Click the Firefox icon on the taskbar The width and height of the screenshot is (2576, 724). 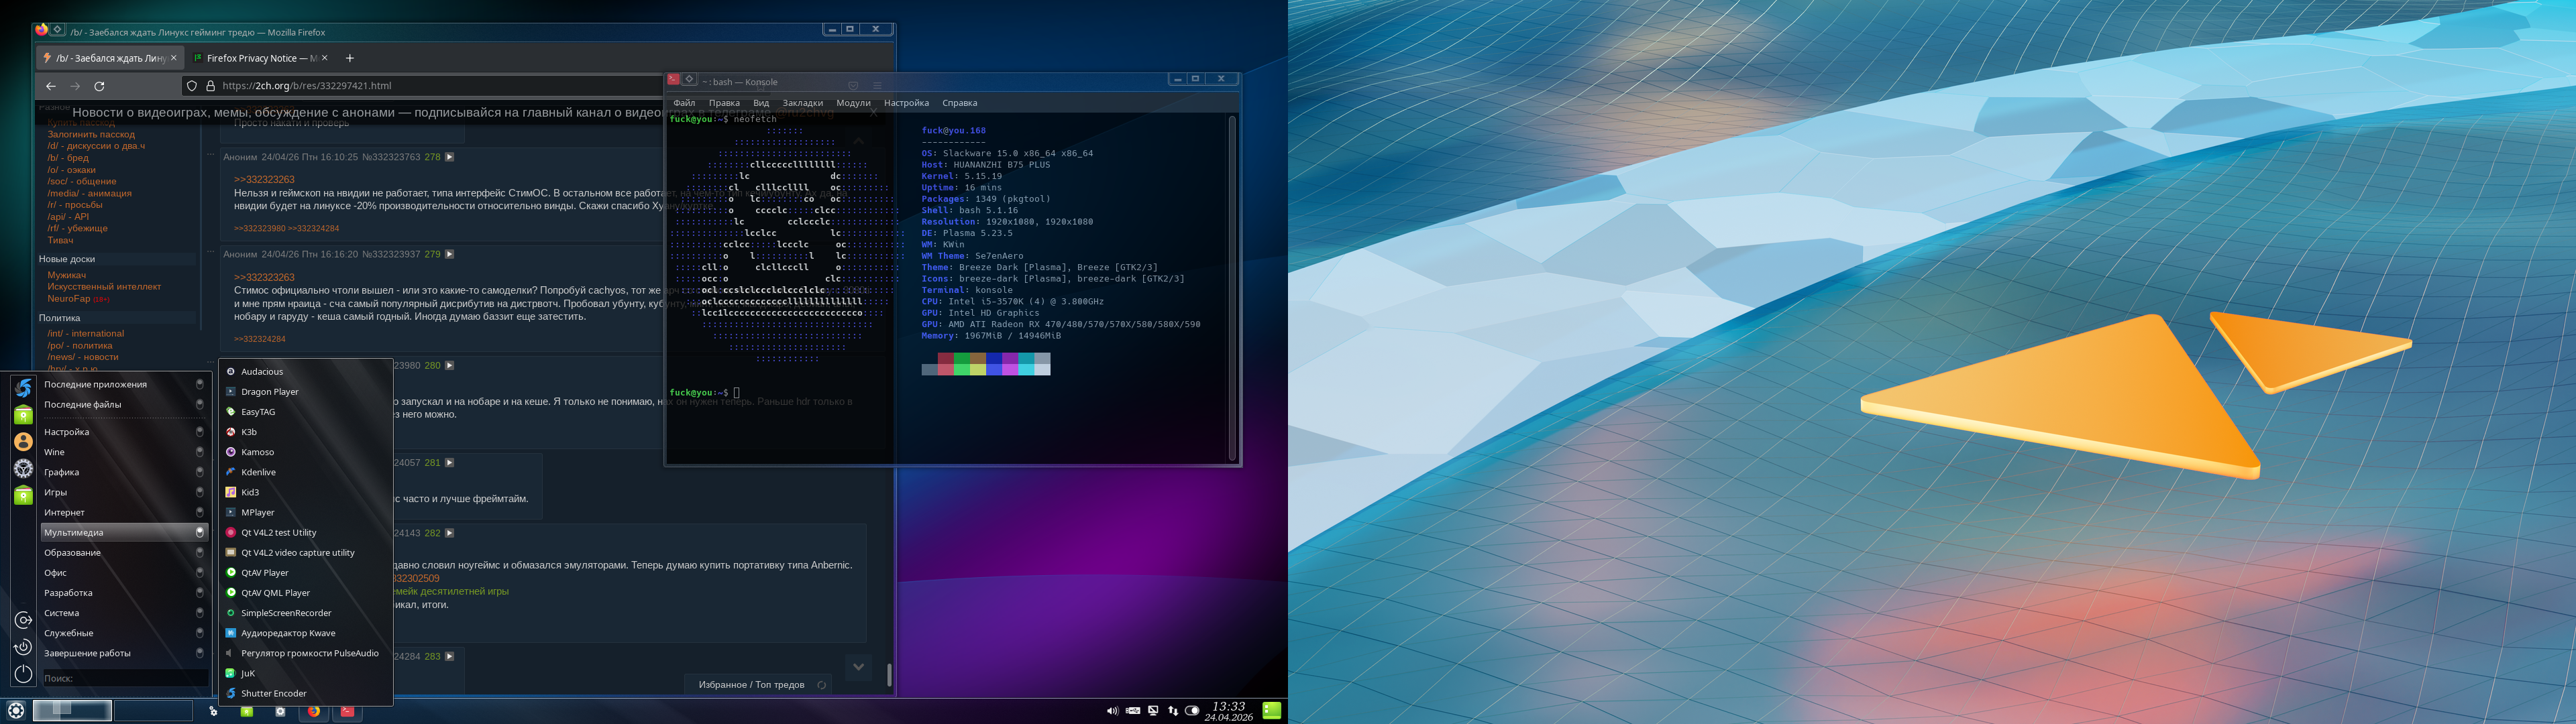point(314,711)
